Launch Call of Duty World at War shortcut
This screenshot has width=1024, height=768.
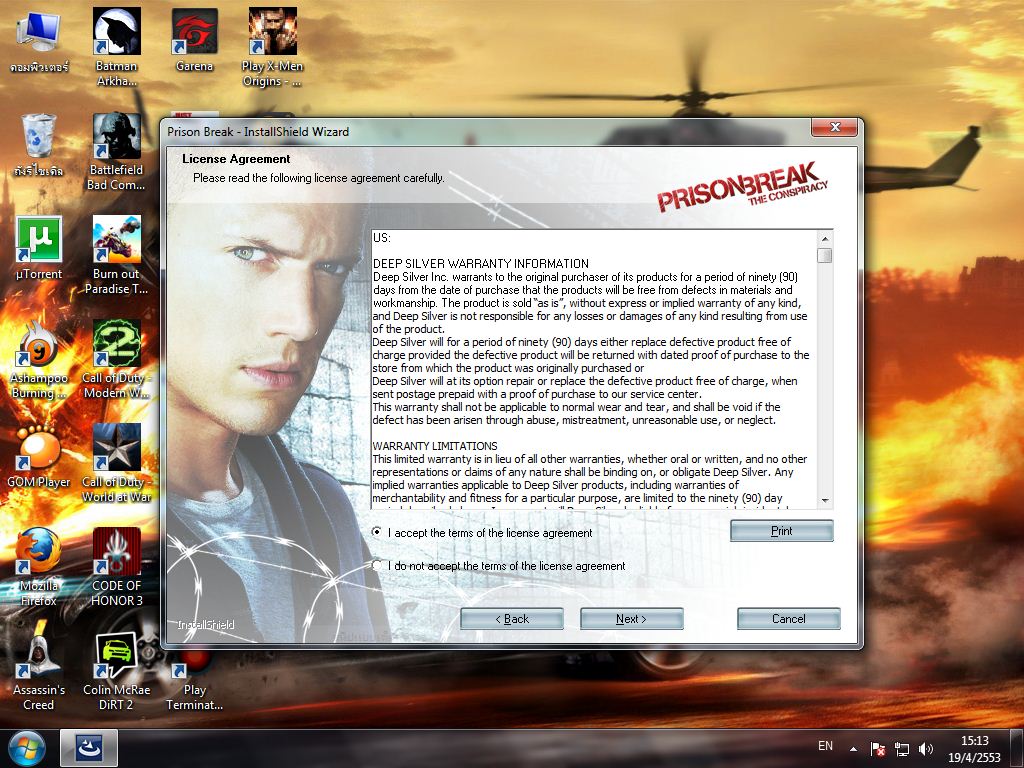116,462
